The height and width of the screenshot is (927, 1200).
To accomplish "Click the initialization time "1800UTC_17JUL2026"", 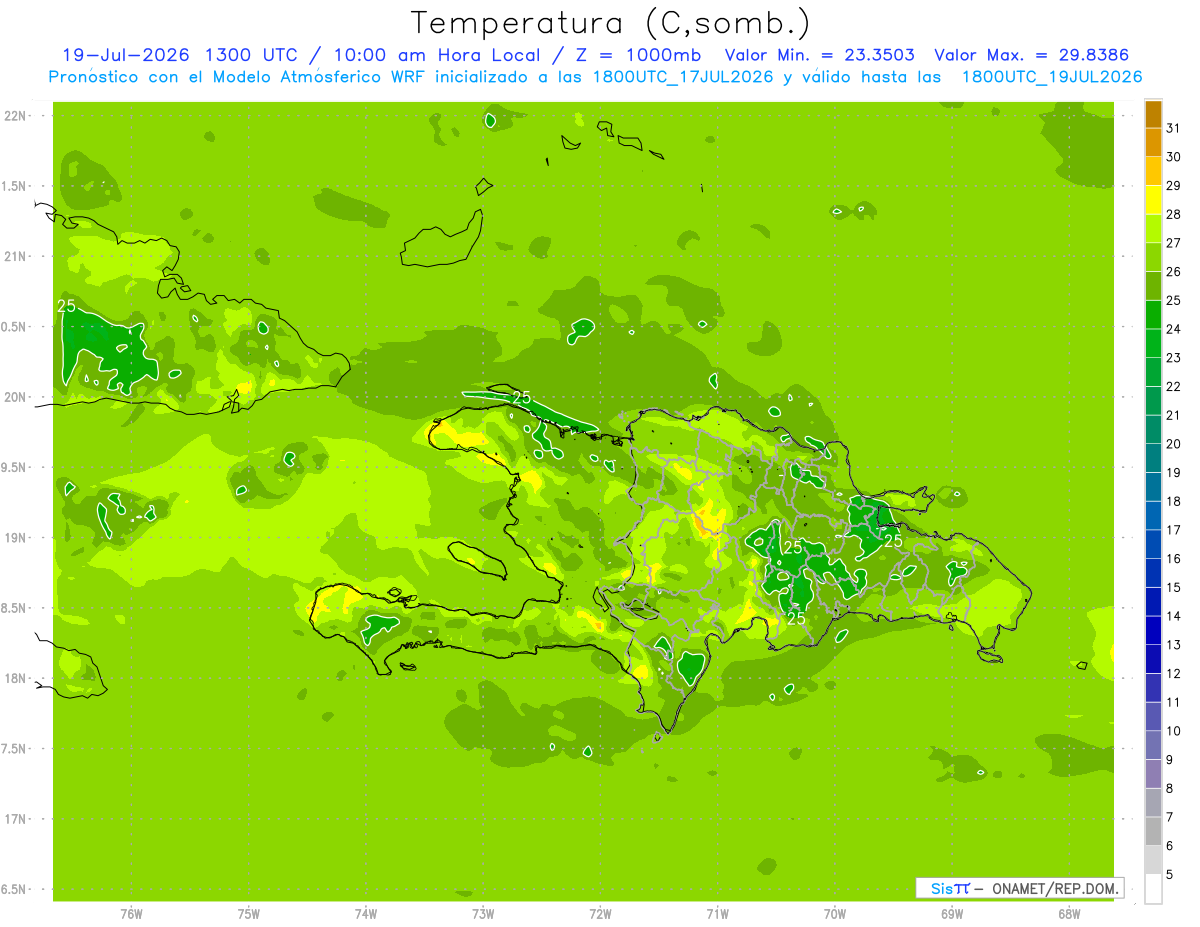I will (683, 77).
